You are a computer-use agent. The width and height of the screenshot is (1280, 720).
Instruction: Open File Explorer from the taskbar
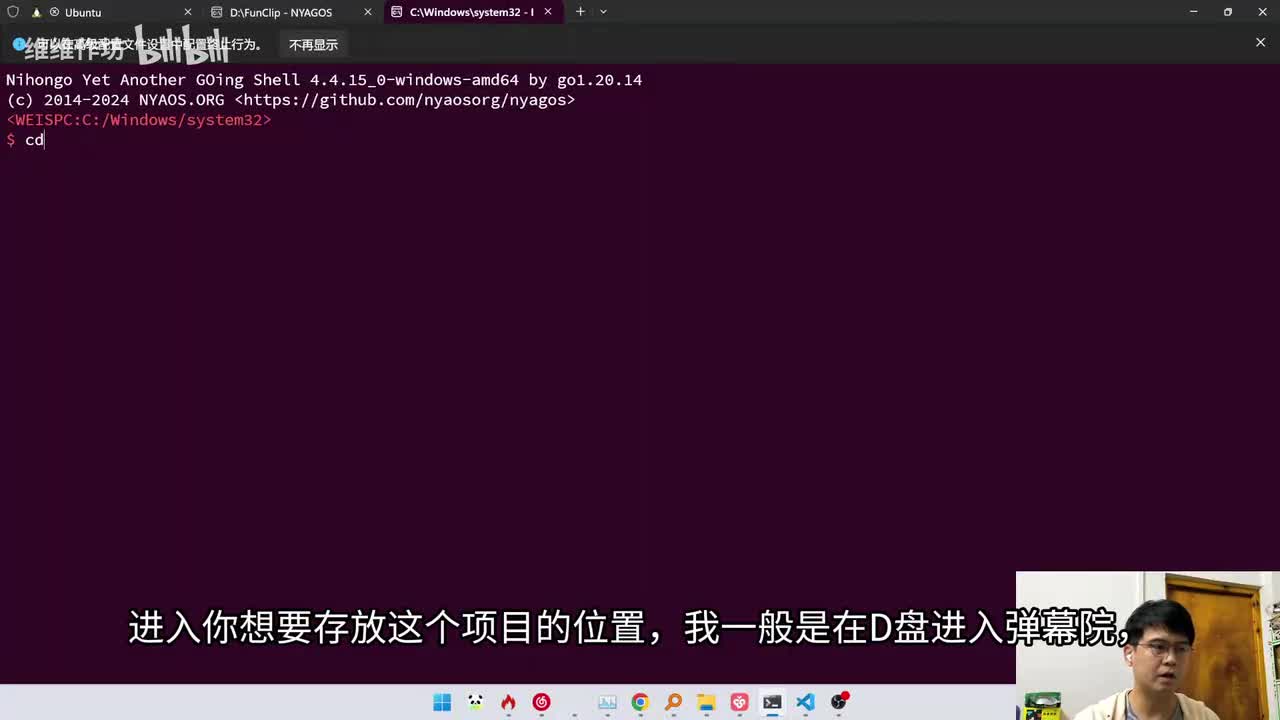(x=706, y=702)
